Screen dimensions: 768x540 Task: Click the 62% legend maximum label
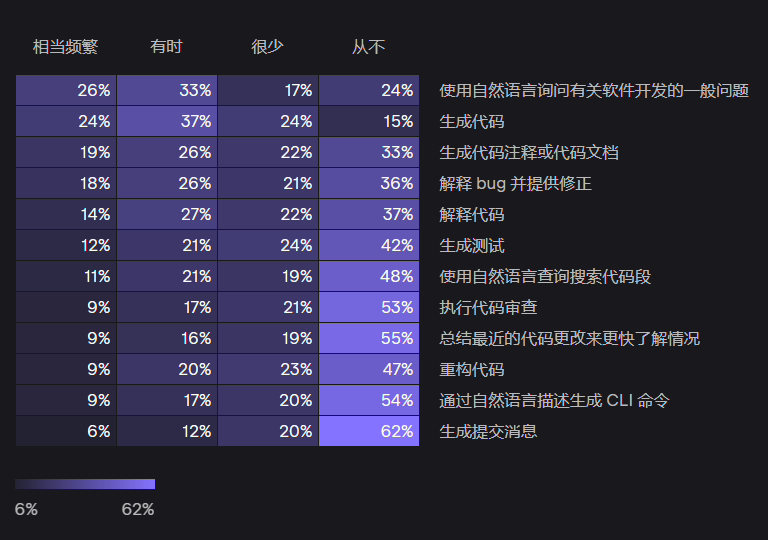[138, 510]
